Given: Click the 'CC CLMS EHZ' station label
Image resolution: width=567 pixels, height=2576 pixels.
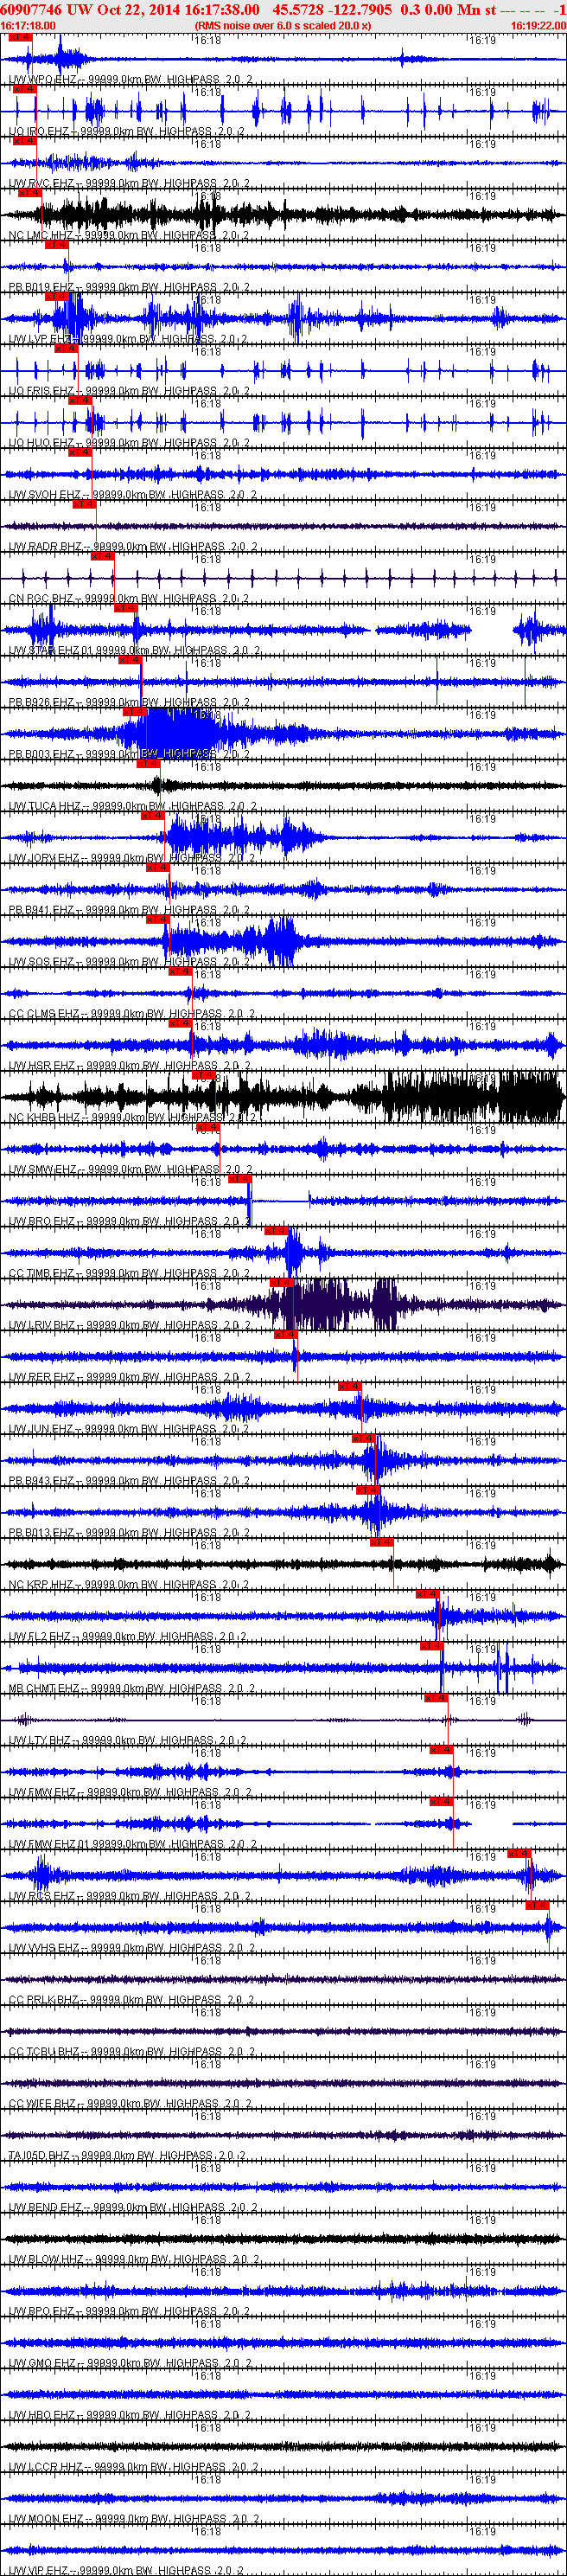Looking at the screenshot, I should tap(44, 1014).
